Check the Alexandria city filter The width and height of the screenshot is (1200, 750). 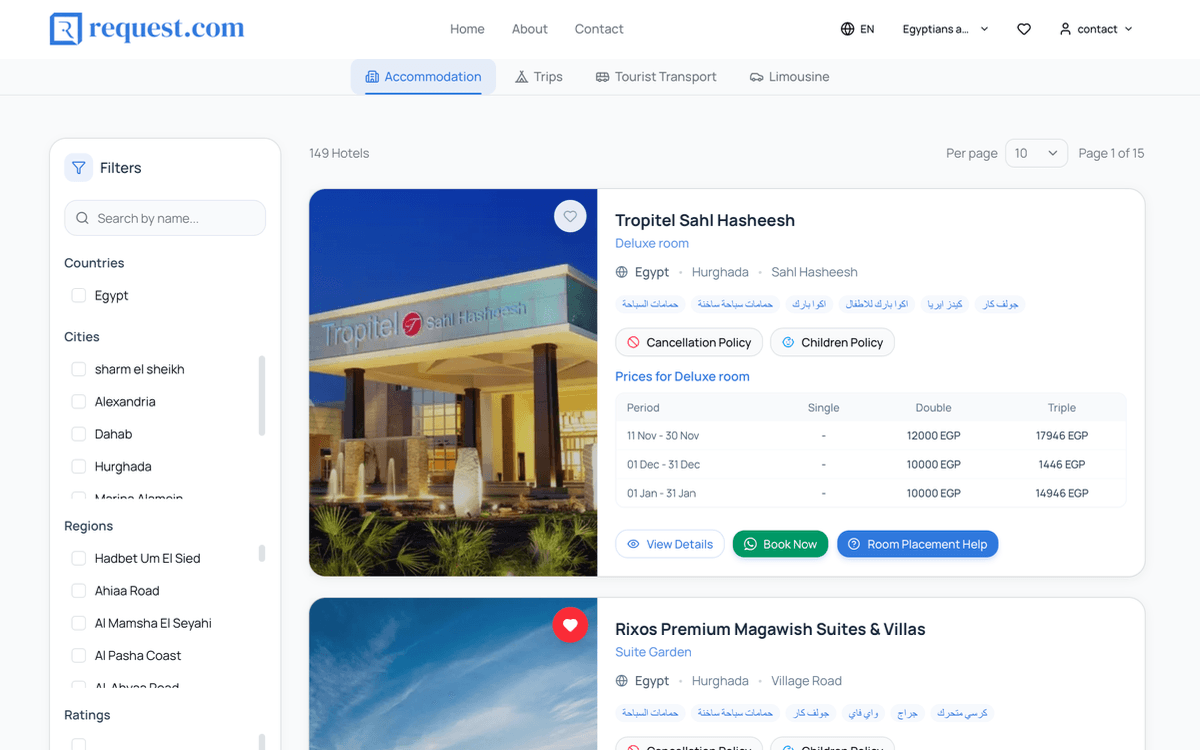78,402
